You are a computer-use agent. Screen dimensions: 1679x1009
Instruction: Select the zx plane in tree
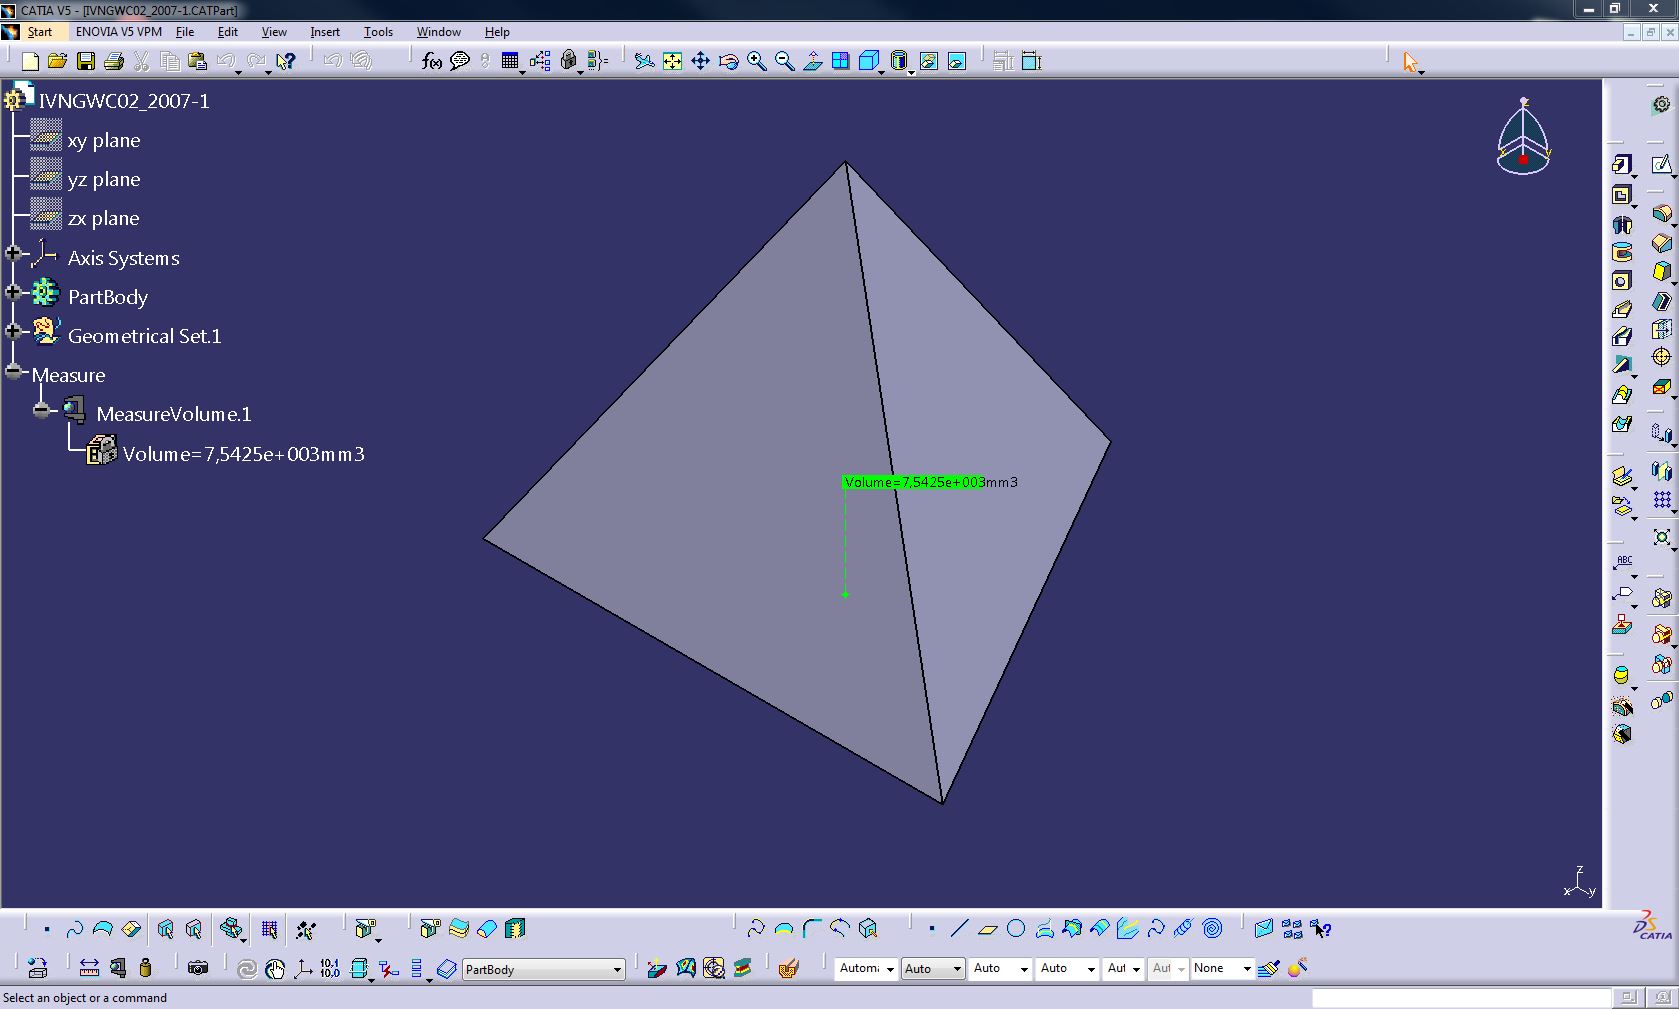pyautogui.click(x=103, y=218)
